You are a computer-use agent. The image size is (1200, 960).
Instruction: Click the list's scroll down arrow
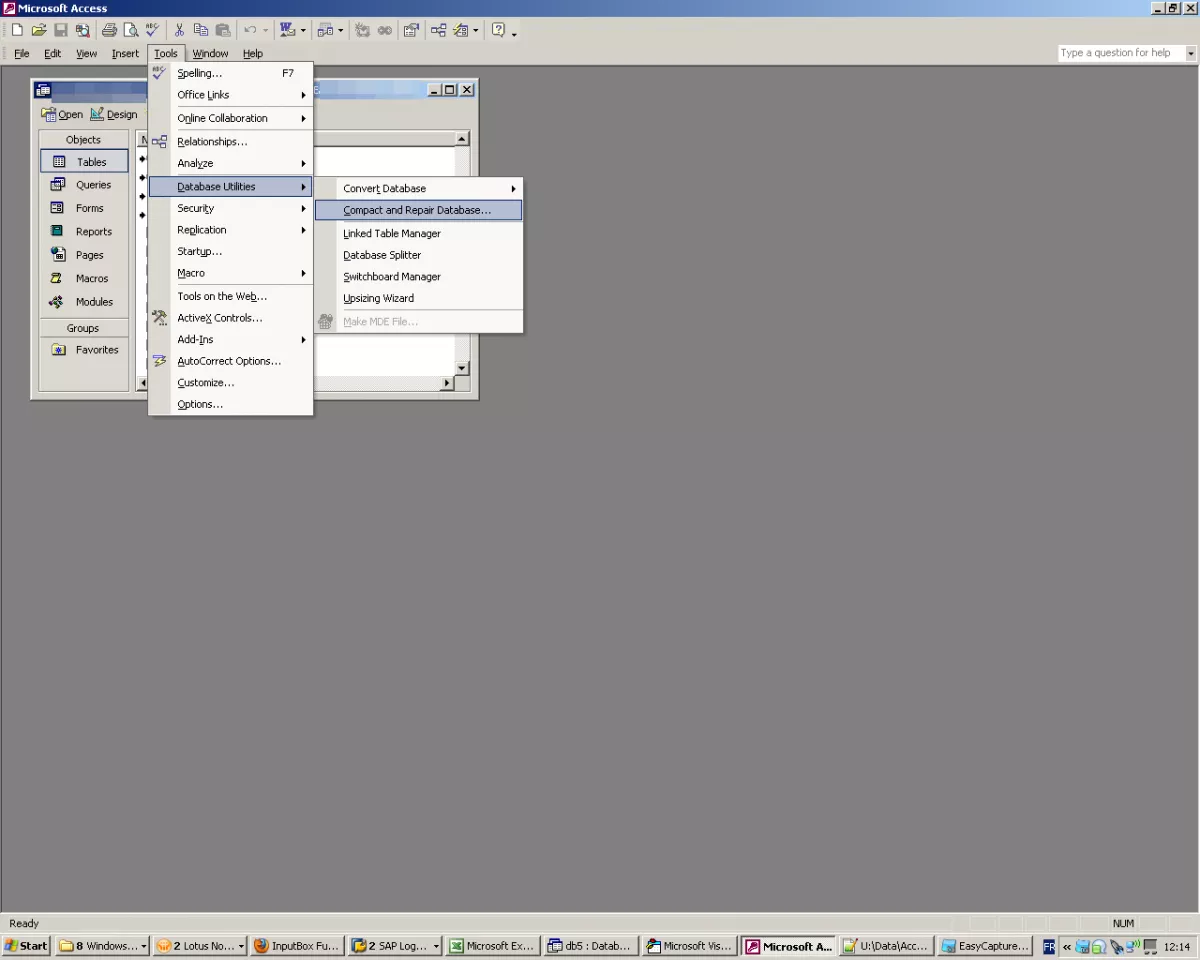tap(462, 368)
